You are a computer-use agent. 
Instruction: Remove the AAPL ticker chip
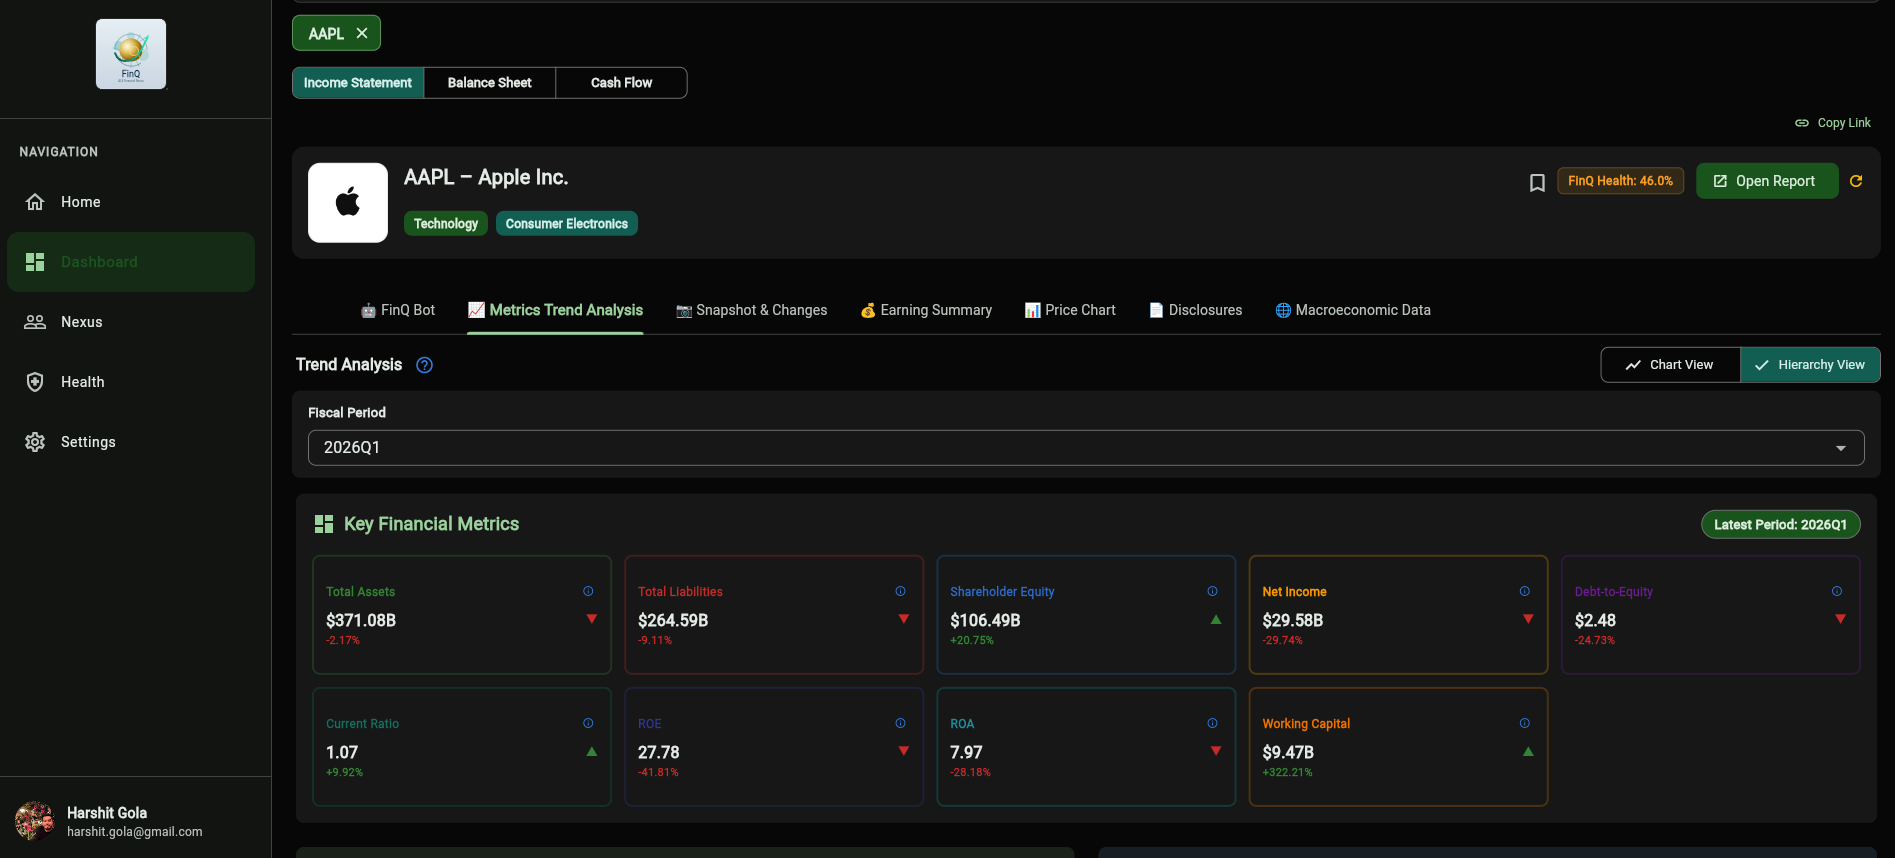[362, 33]
